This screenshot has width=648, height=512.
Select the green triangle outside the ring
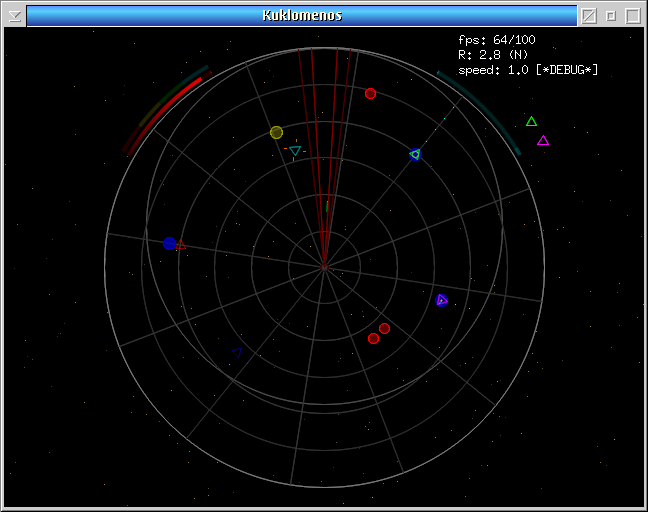pos(531,122)
